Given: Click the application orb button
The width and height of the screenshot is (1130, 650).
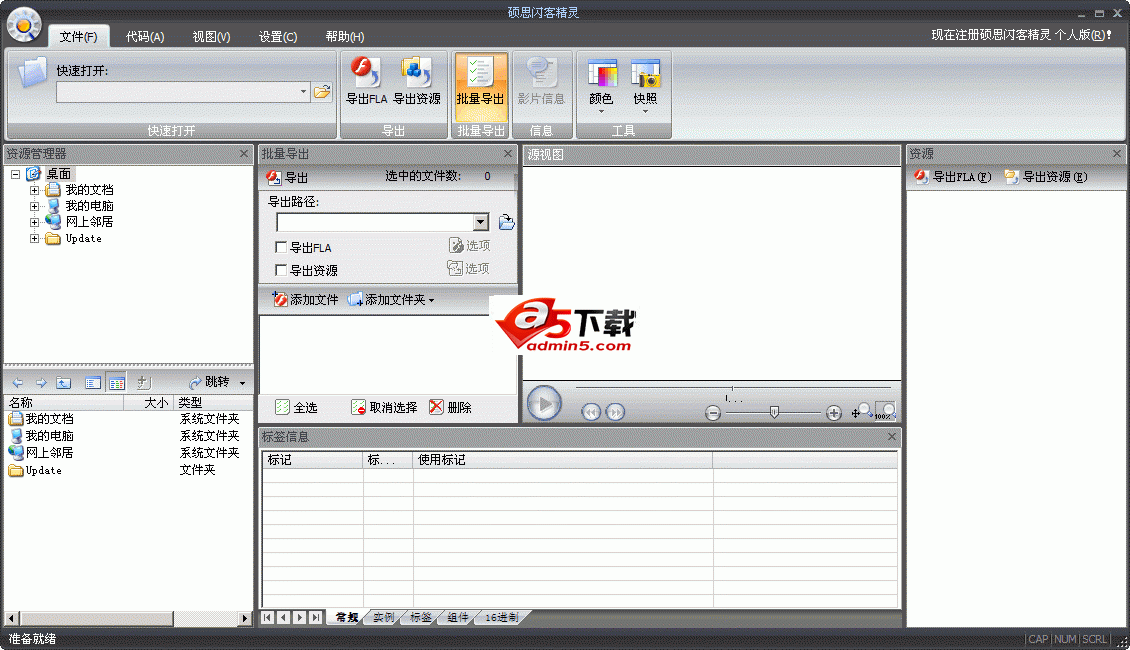Looking at the screenshot, I should tap(24, 25).
